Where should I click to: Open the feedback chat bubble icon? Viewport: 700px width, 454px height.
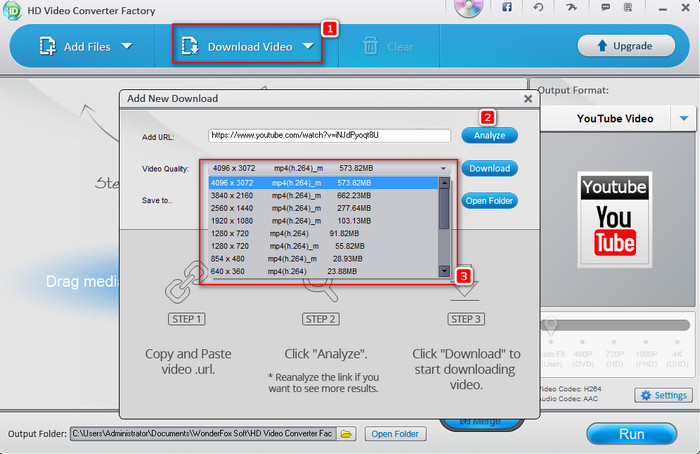pyautogui.click(x=605, y=7)
